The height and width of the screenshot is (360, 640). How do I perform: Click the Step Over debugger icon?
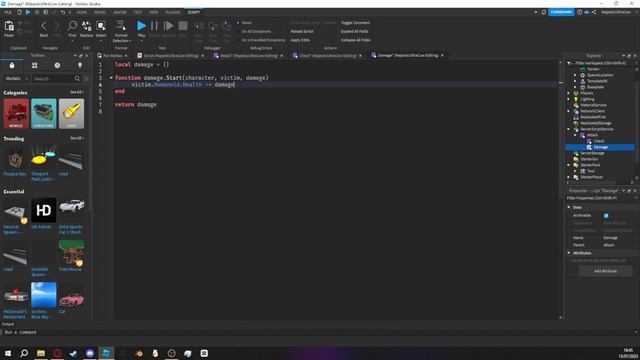click(x=213, y=27)
